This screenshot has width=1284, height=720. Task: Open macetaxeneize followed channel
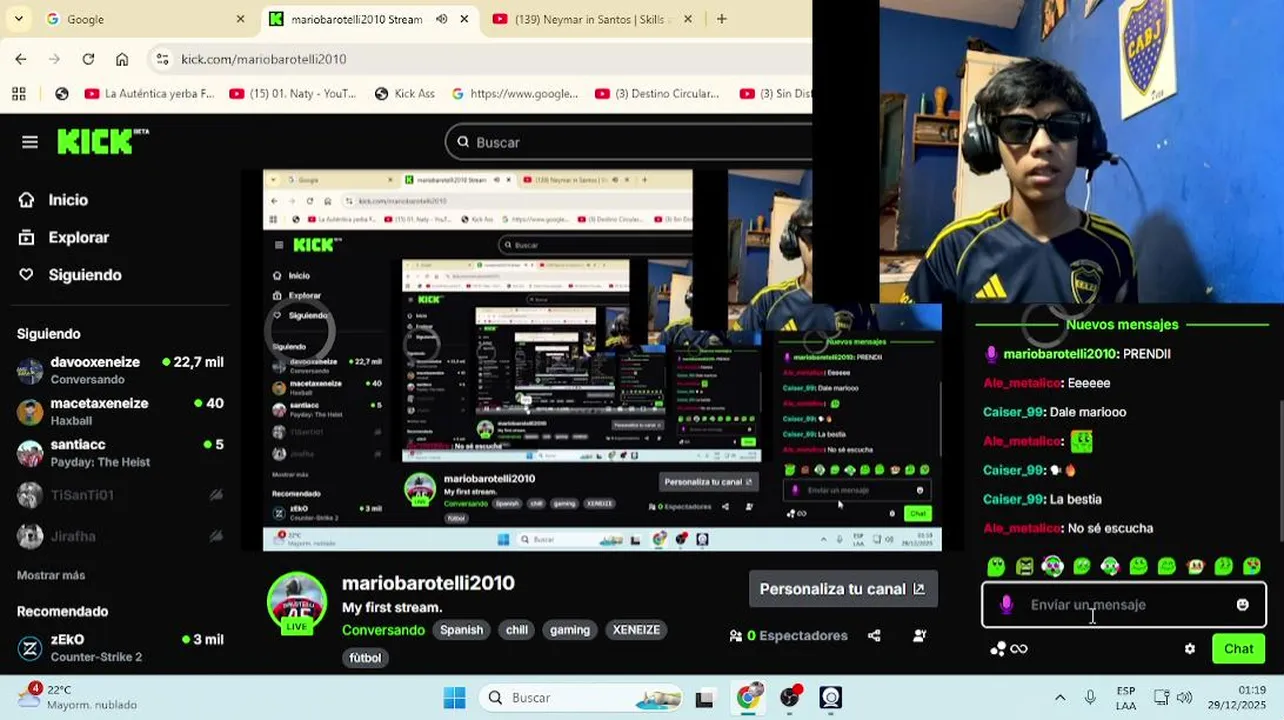[x=120, y=411]
